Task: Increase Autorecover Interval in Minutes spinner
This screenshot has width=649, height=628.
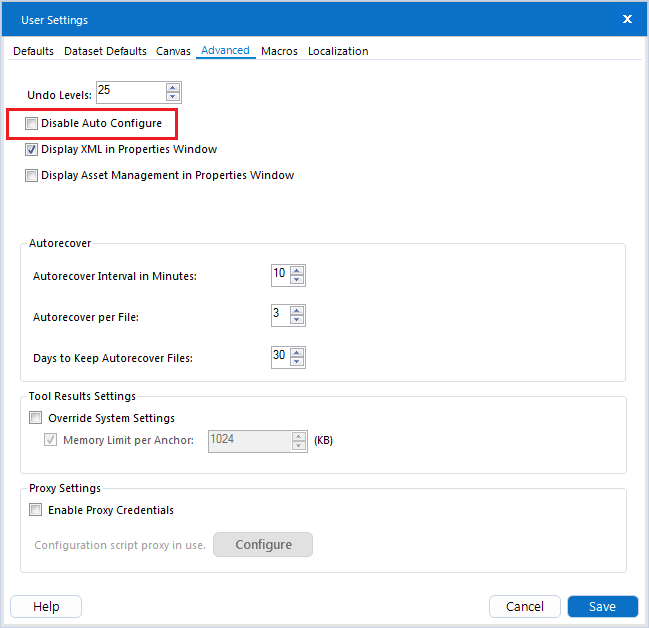Action: [297, 270]
